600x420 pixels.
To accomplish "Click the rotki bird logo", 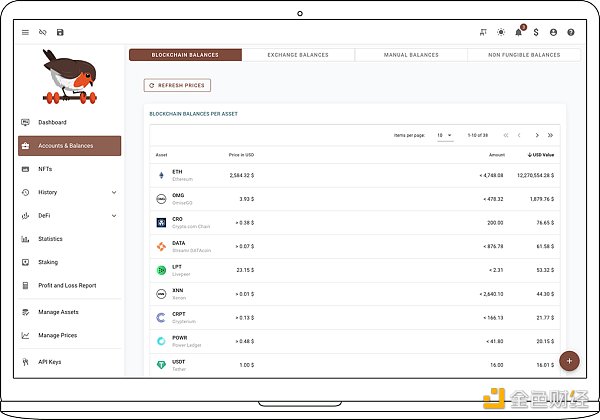I will [x=69, y=76].
